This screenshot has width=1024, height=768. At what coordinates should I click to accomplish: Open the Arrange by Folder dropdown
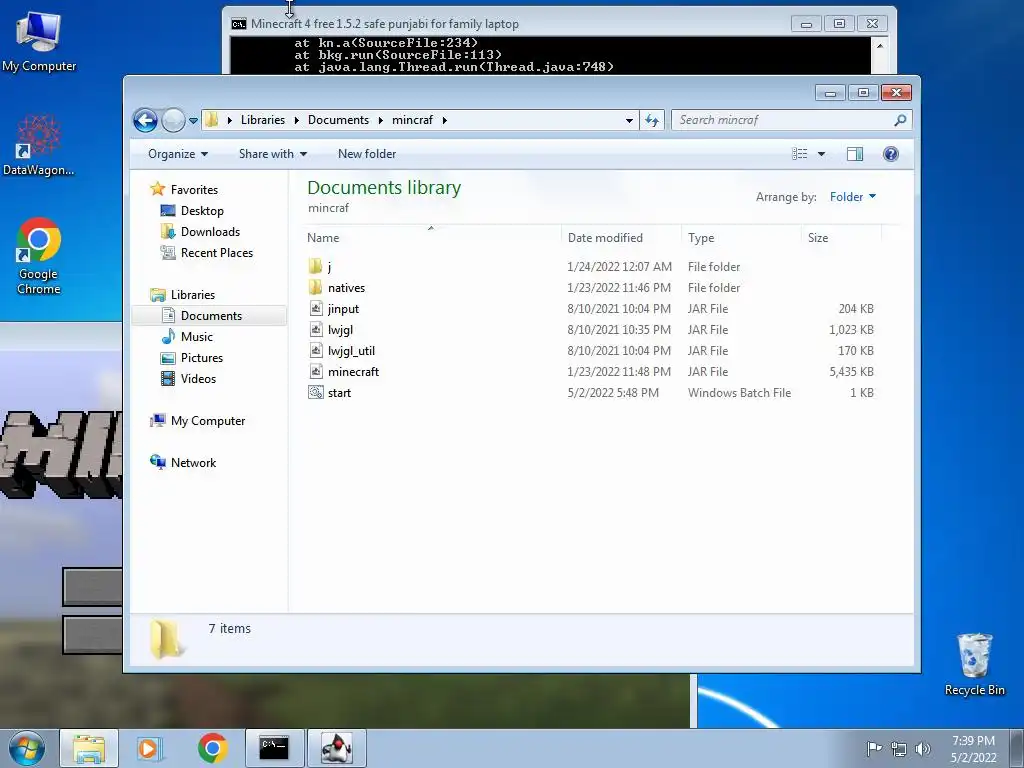pos(853,197)
